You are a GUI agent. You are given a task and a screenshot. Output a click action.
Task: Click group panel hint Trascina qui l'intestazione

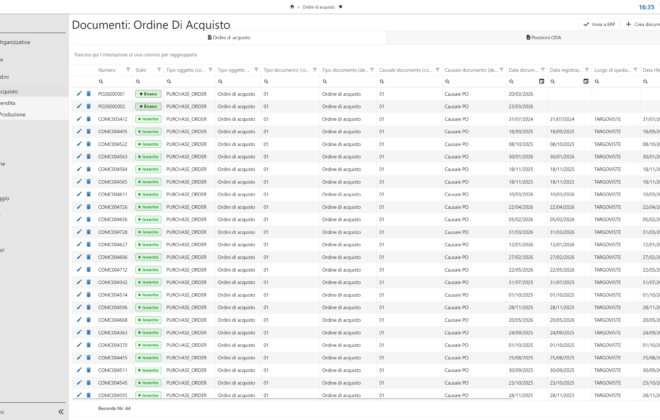click(136, 55)
